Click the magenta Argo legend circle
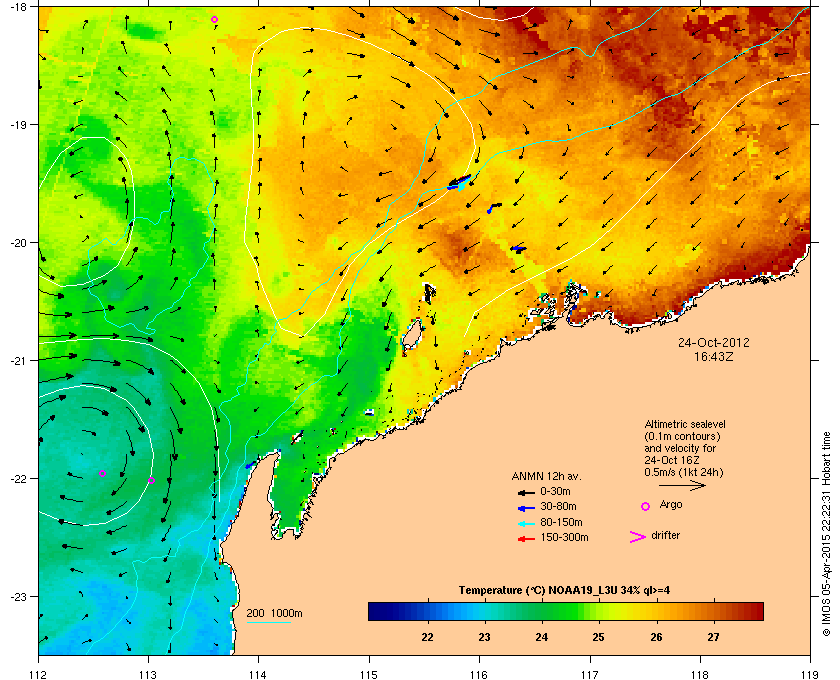 click(646, 506)
